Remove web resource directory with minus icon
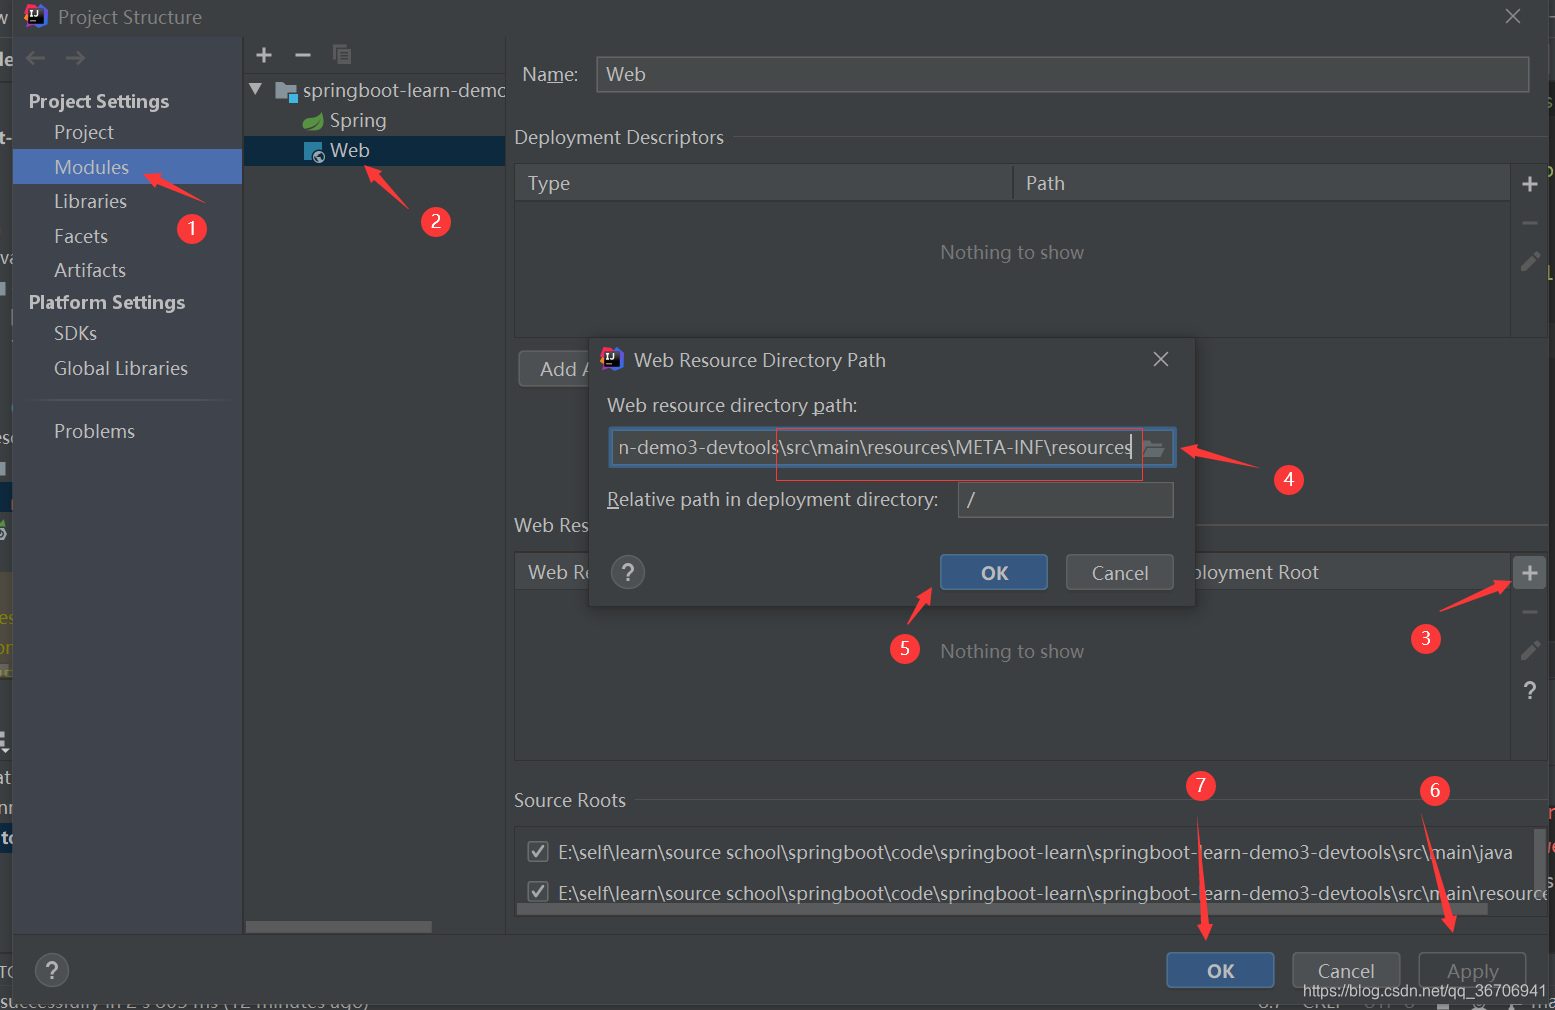The width and height of the screenshot is (1555, 1010). pyautogui.click(x=1529, y=612)
